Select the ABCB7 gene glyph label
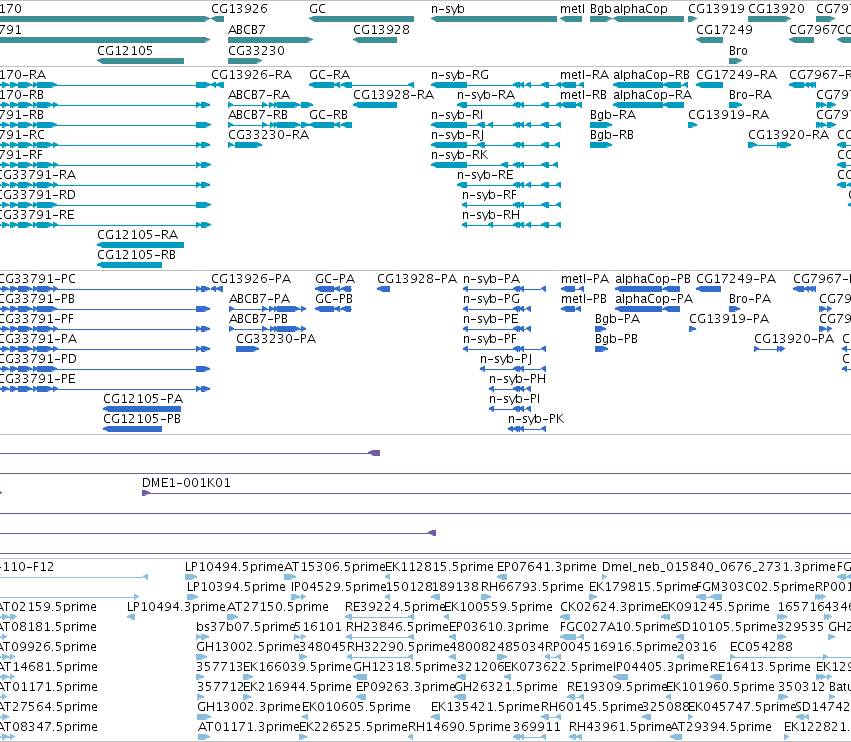 click(246, 30)
